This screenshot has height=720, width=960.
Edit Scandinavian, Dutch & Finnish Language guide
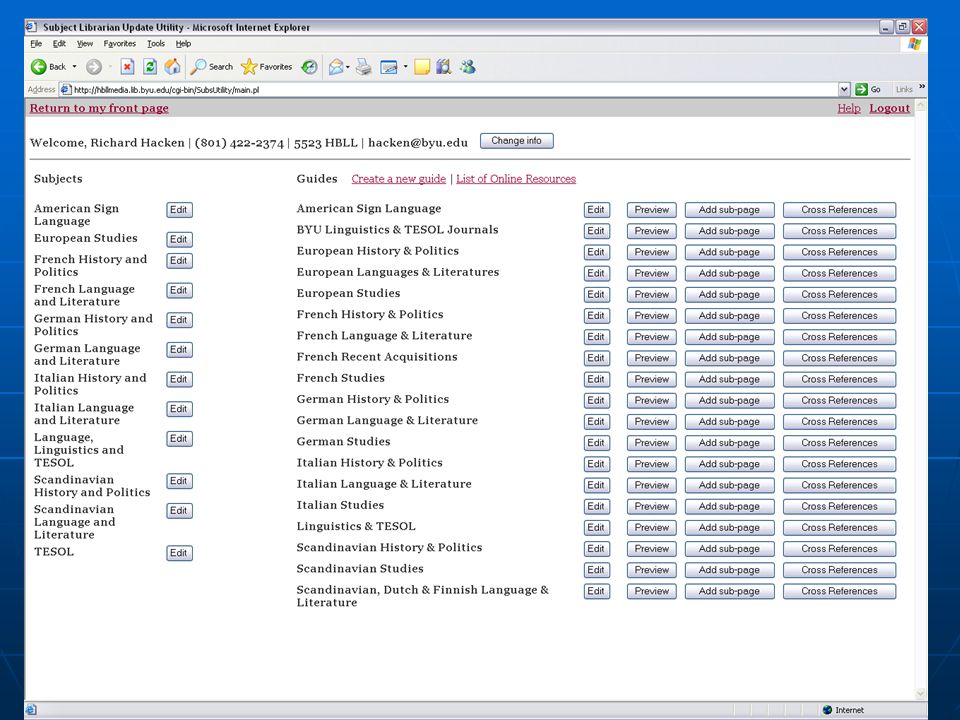(x=597, y=591)
